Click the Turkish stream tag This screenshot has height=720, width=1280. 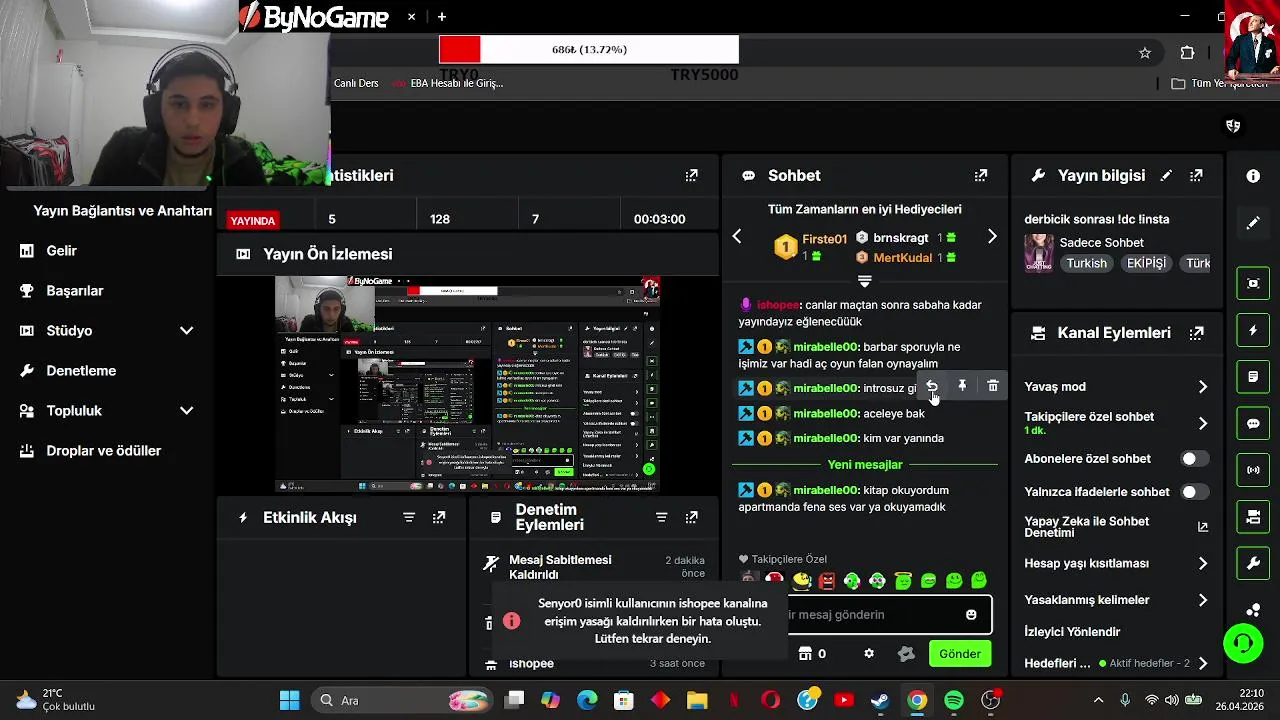click(1086, 263)
